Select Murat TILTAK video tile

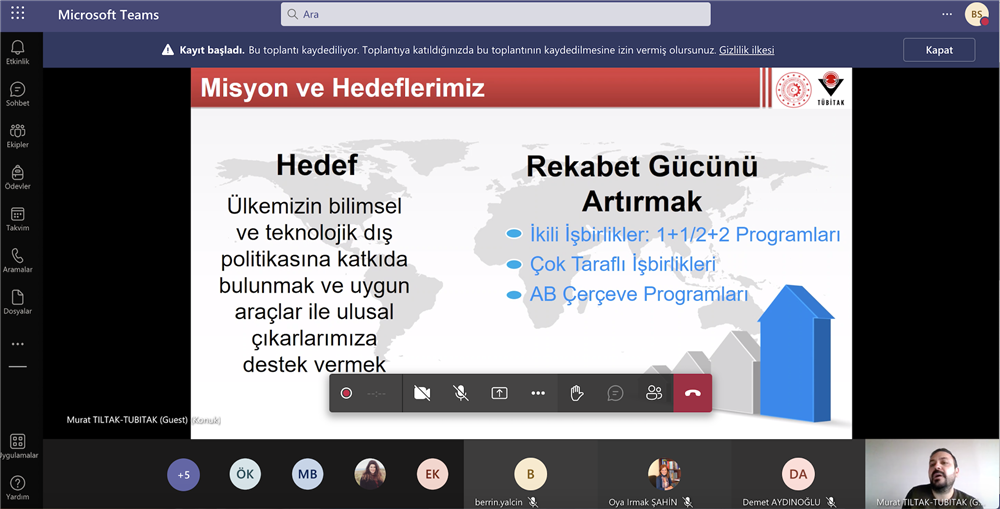click(932, 474)
